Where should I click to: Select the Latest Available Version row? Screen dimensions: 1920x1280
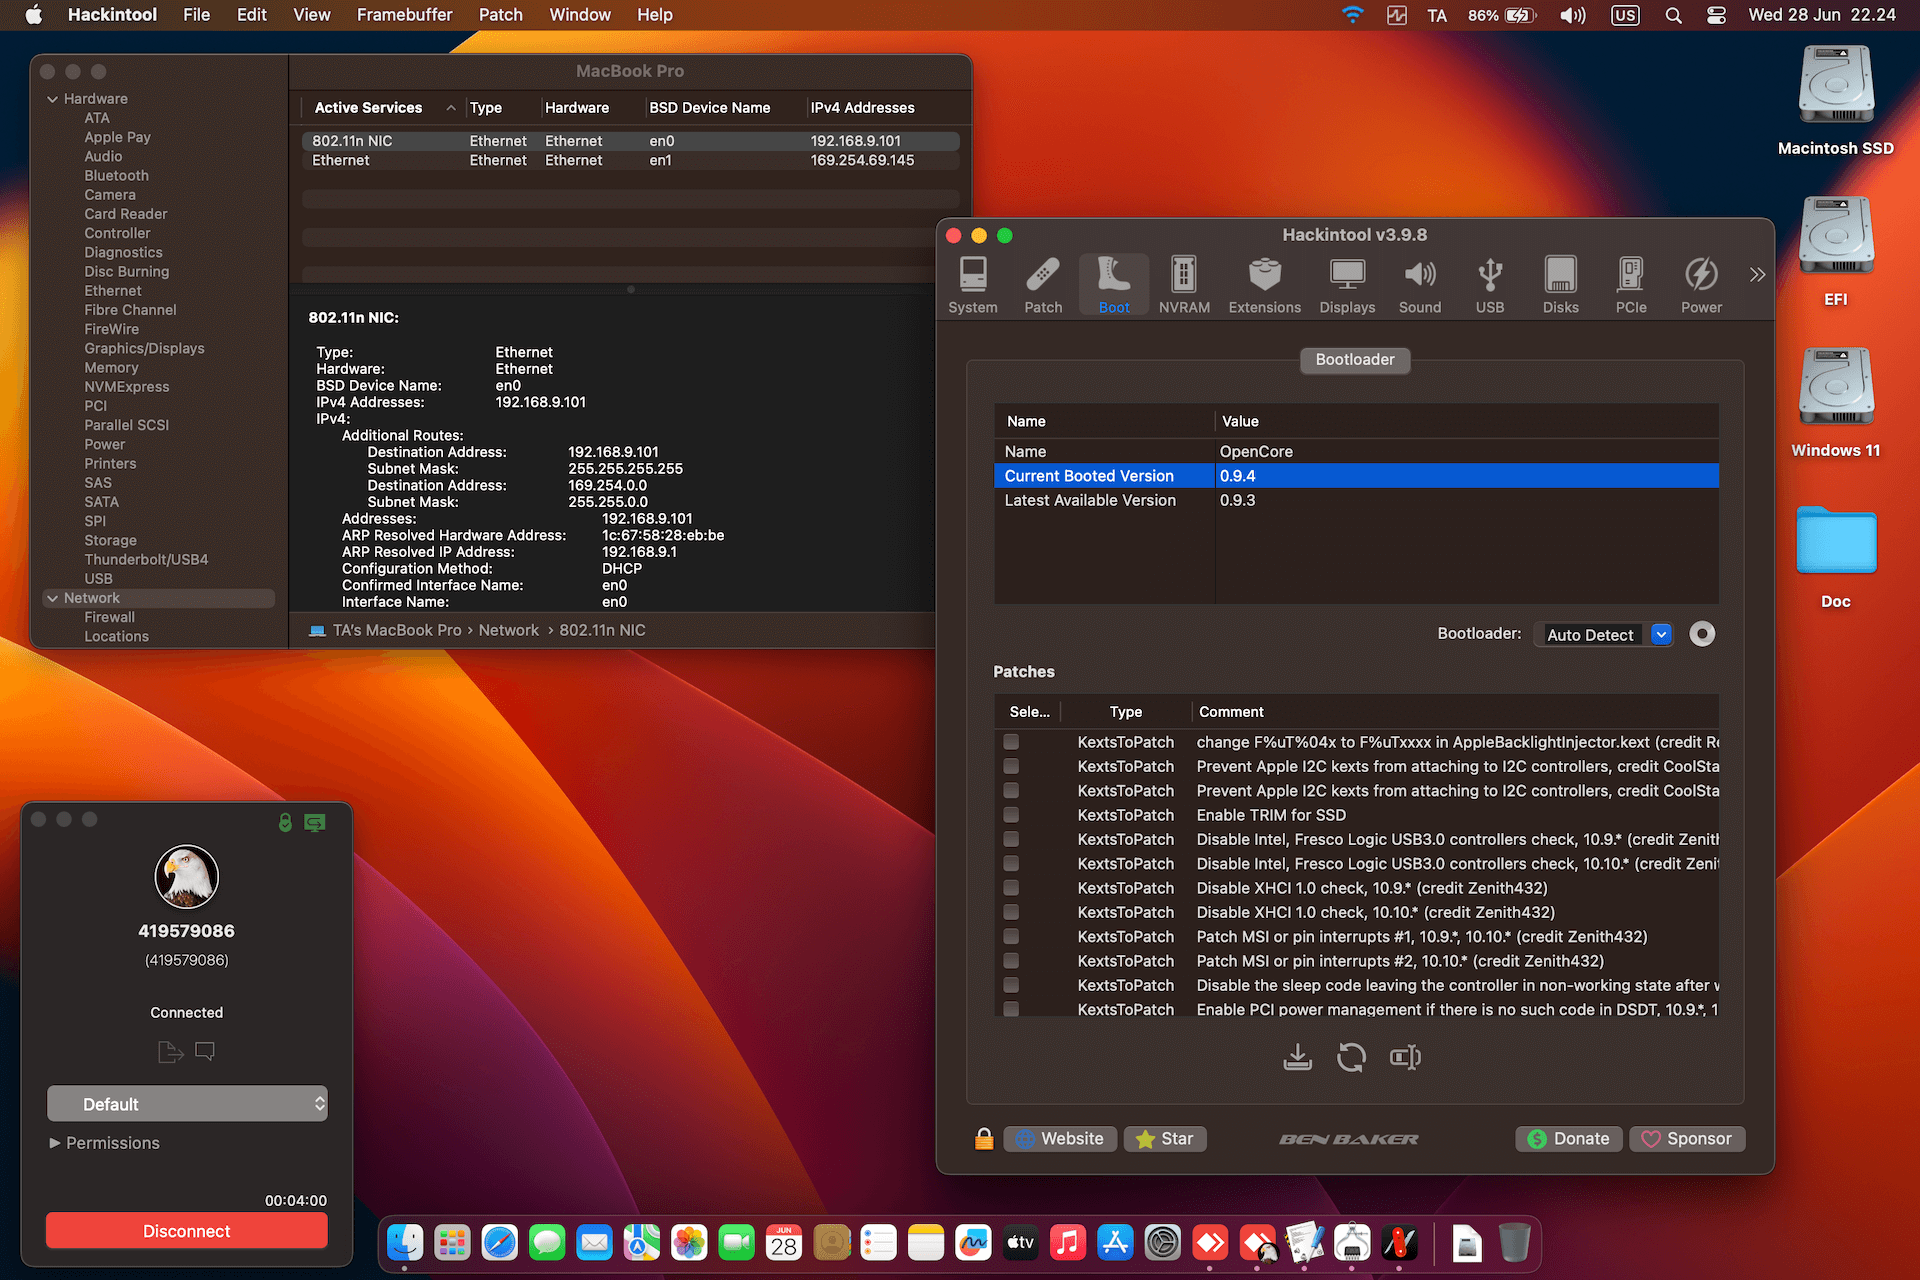click(1355, 500)
